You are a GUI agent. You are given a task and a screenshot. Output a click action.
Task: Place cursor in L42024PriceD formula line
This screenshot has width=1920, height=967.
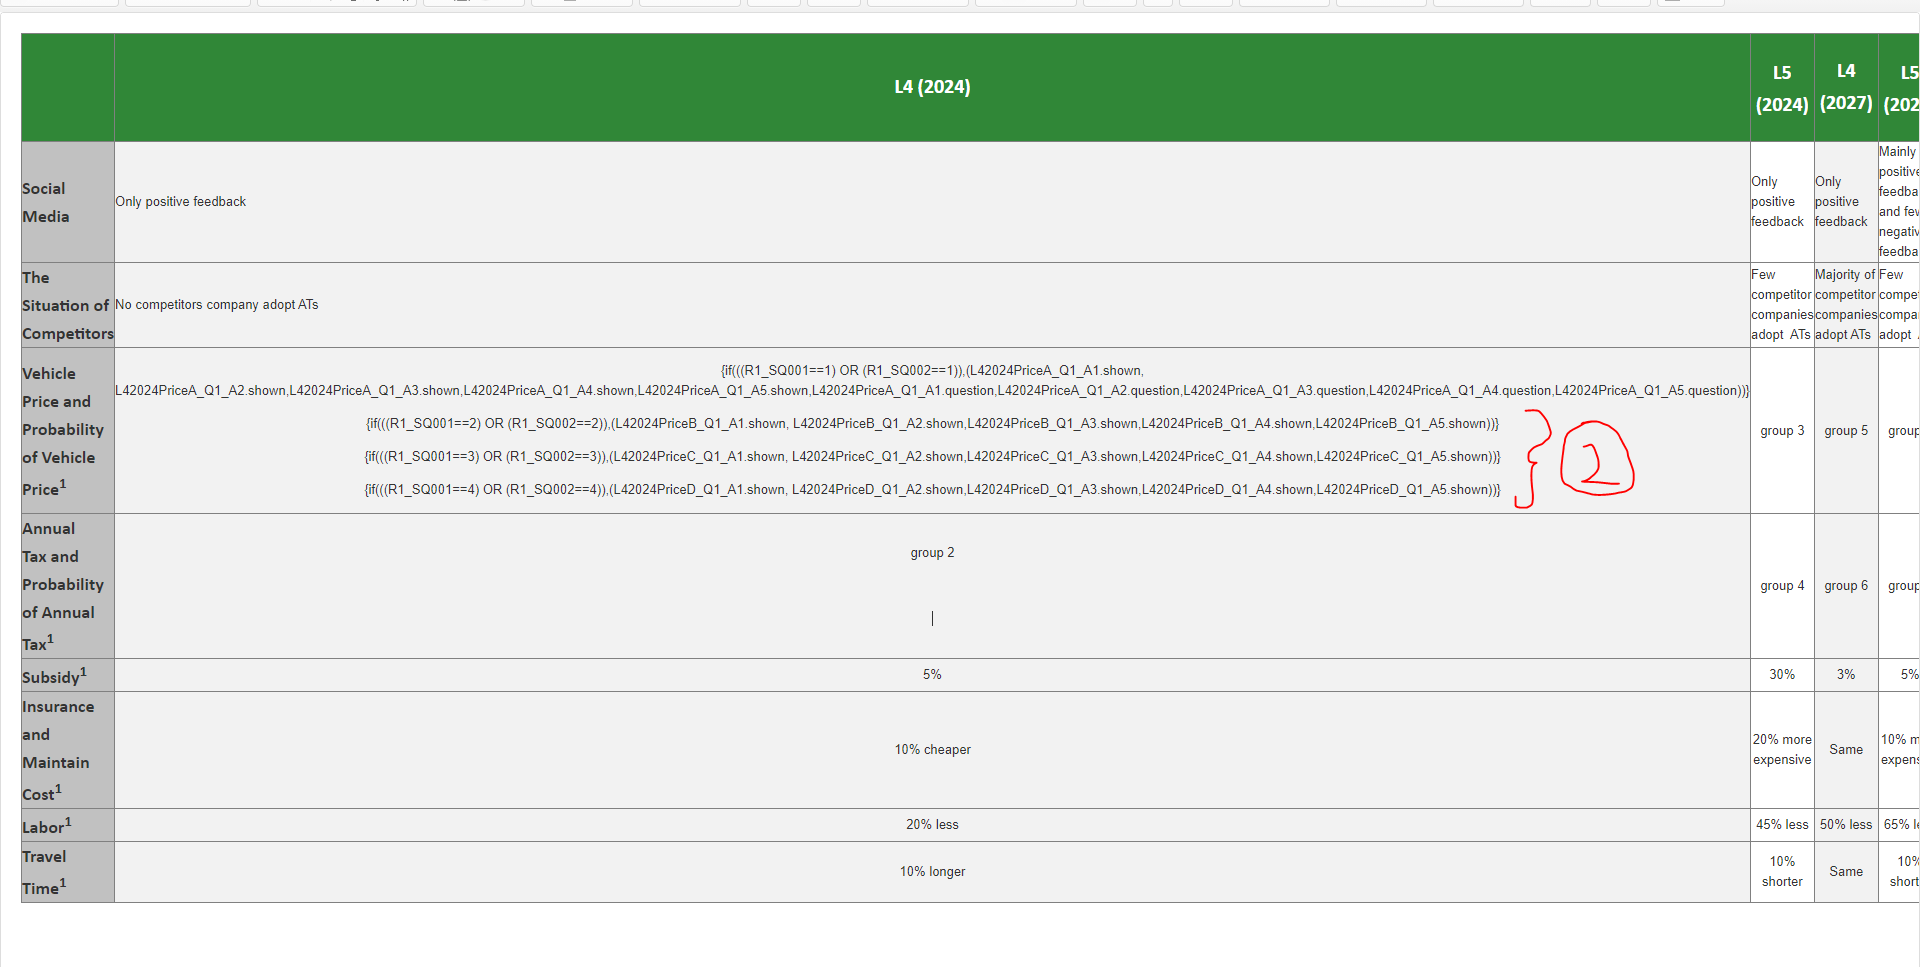click(931, 490)
